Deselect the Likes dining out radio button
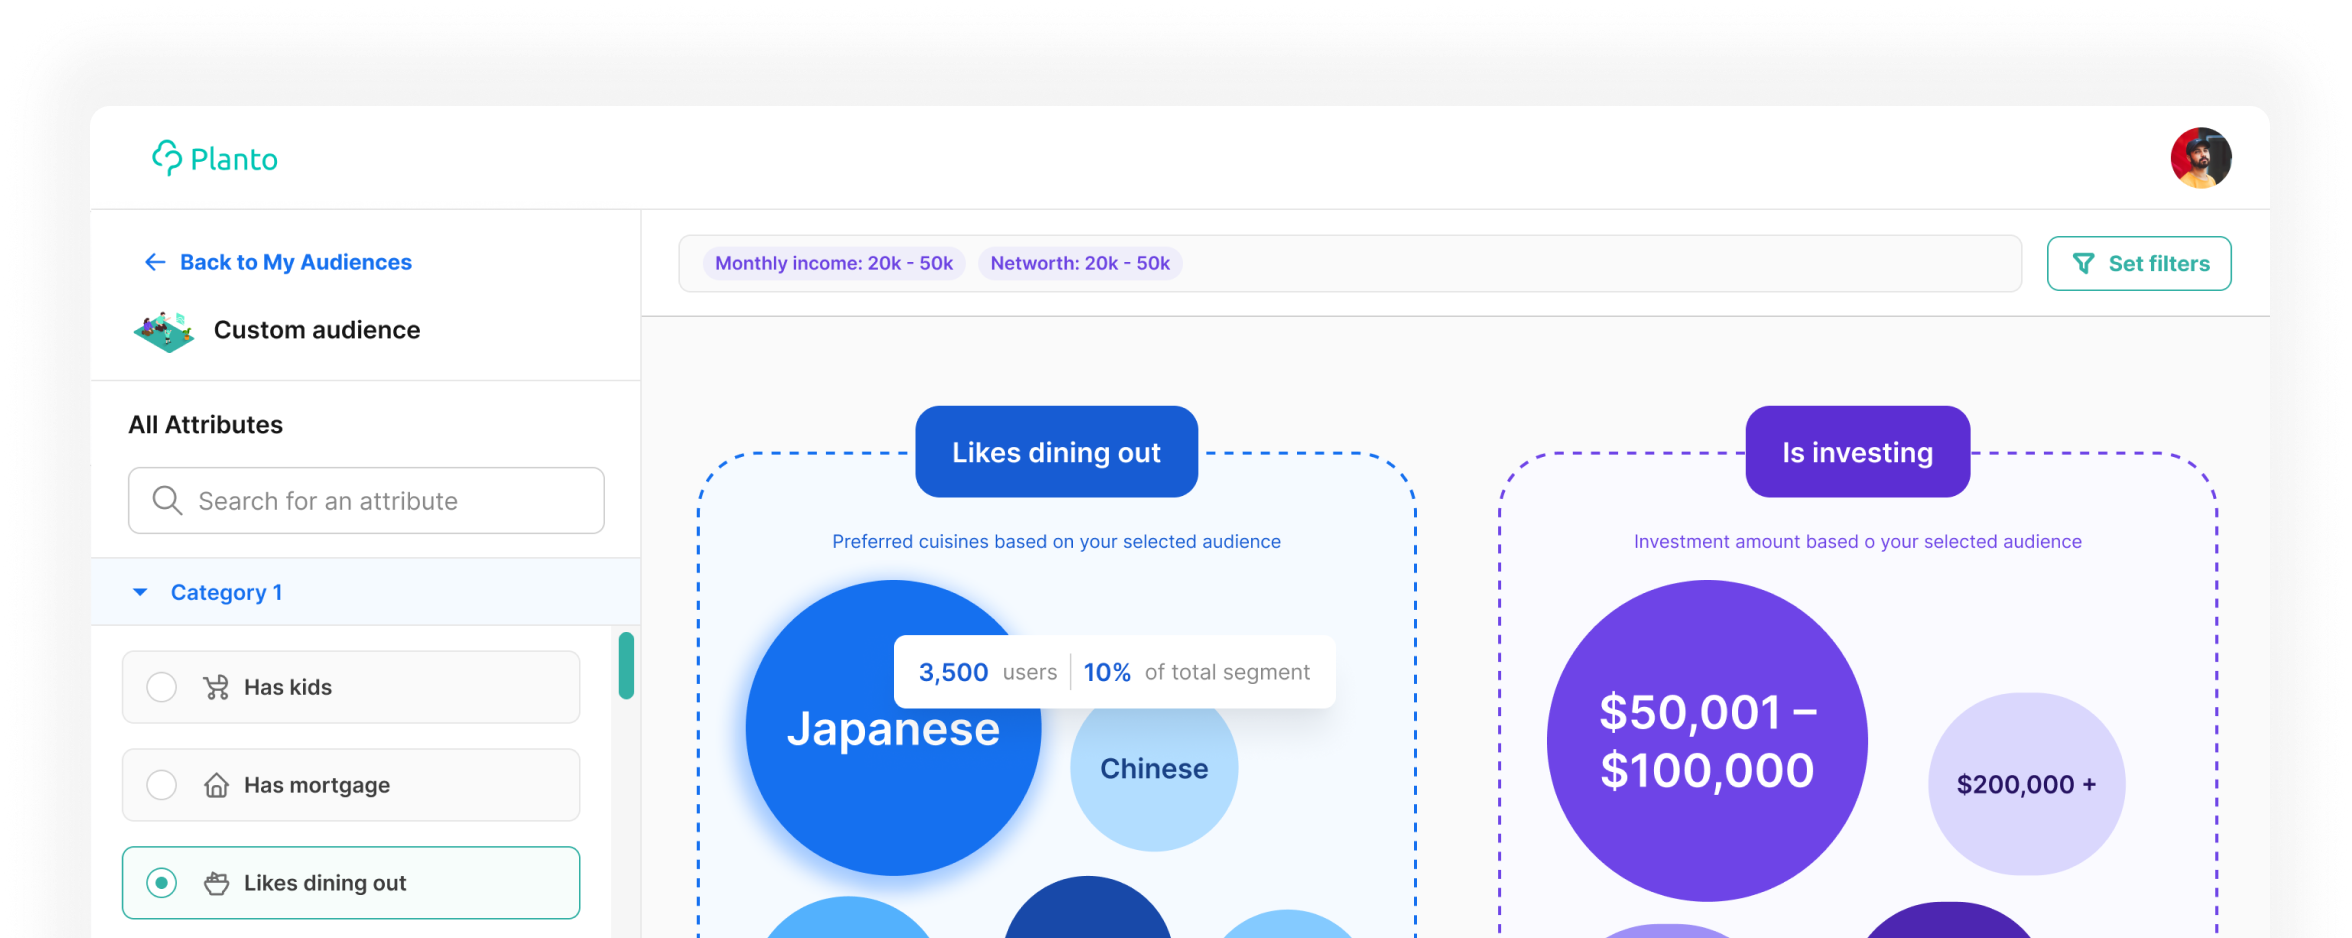The height and width of the screenshot is (938, 2352). click(161, 884)
